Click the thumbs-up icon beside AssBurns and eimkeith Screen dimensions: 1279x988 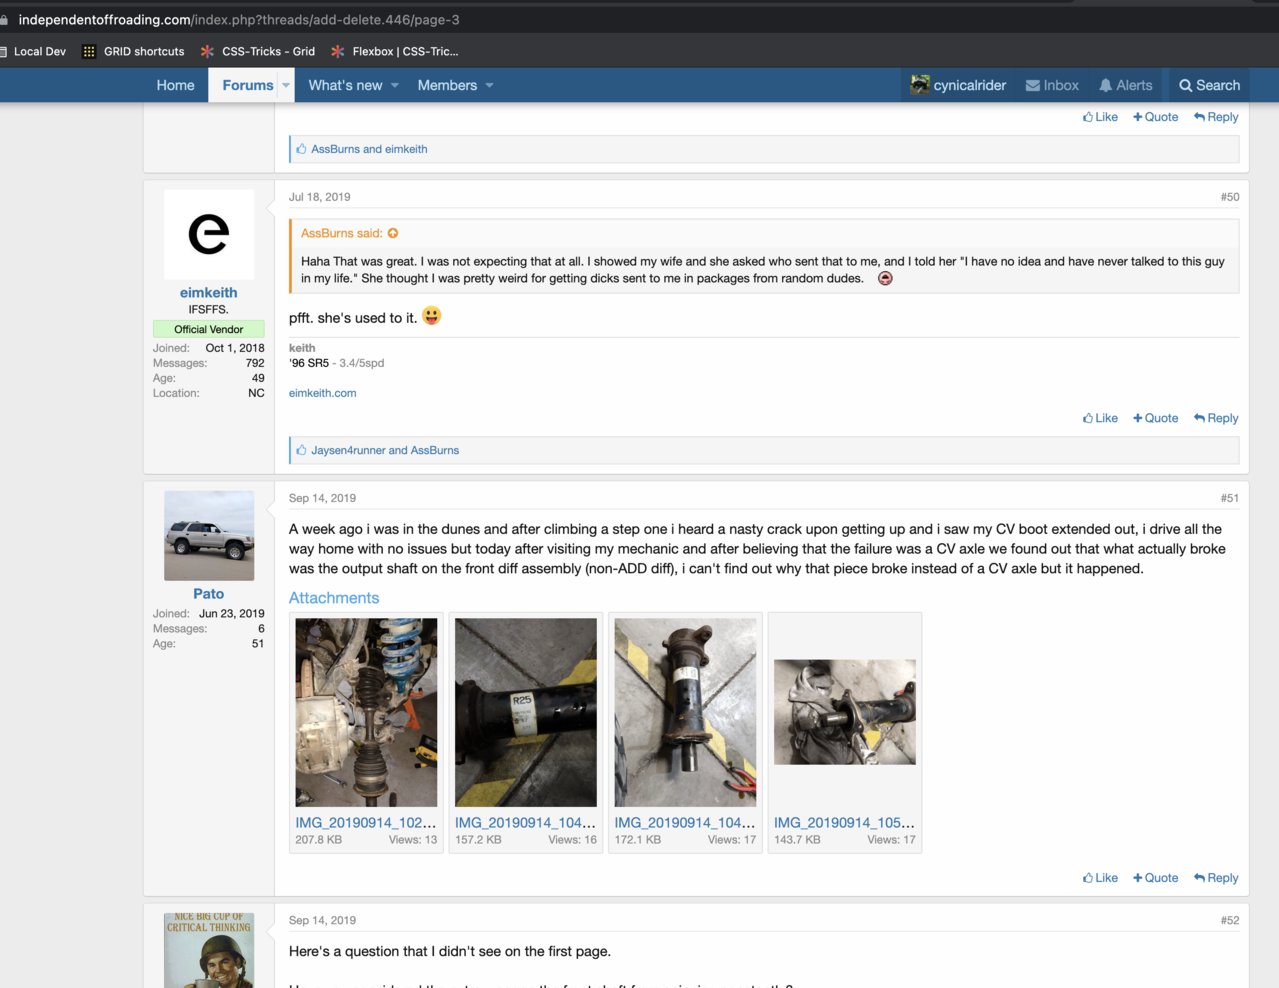click(x=301, y=149)
